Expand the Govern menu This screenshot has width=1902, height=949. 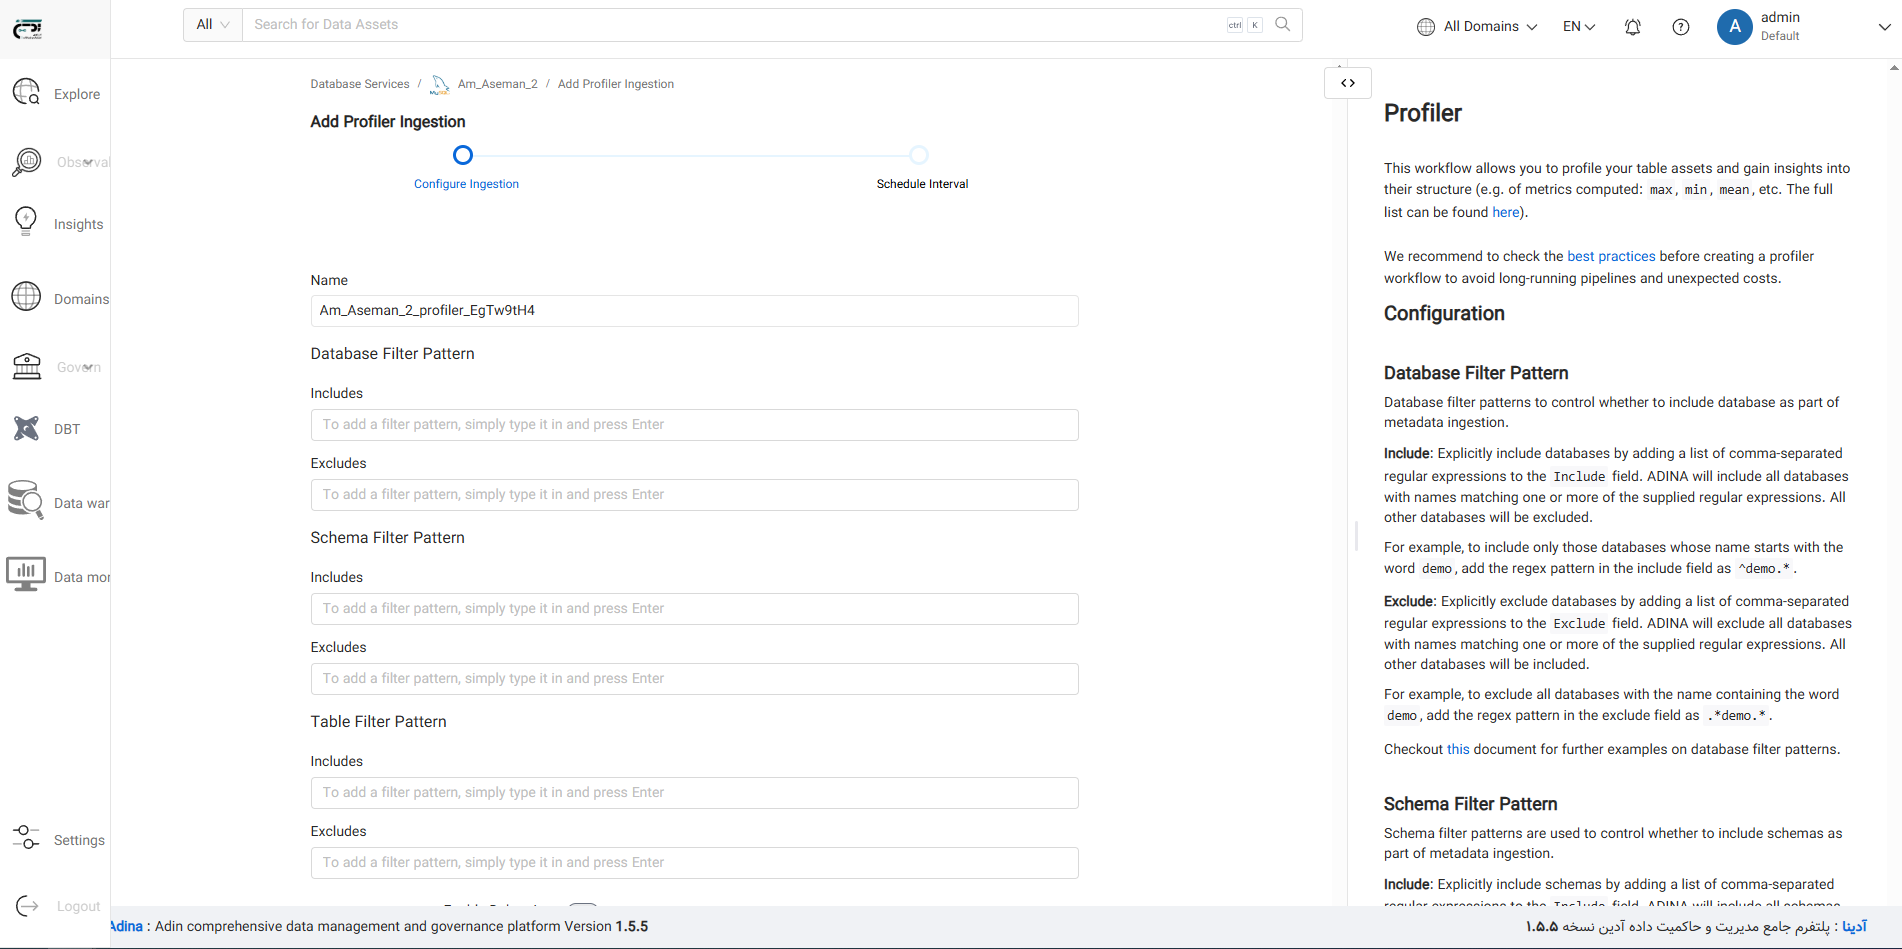pos(90,367)
